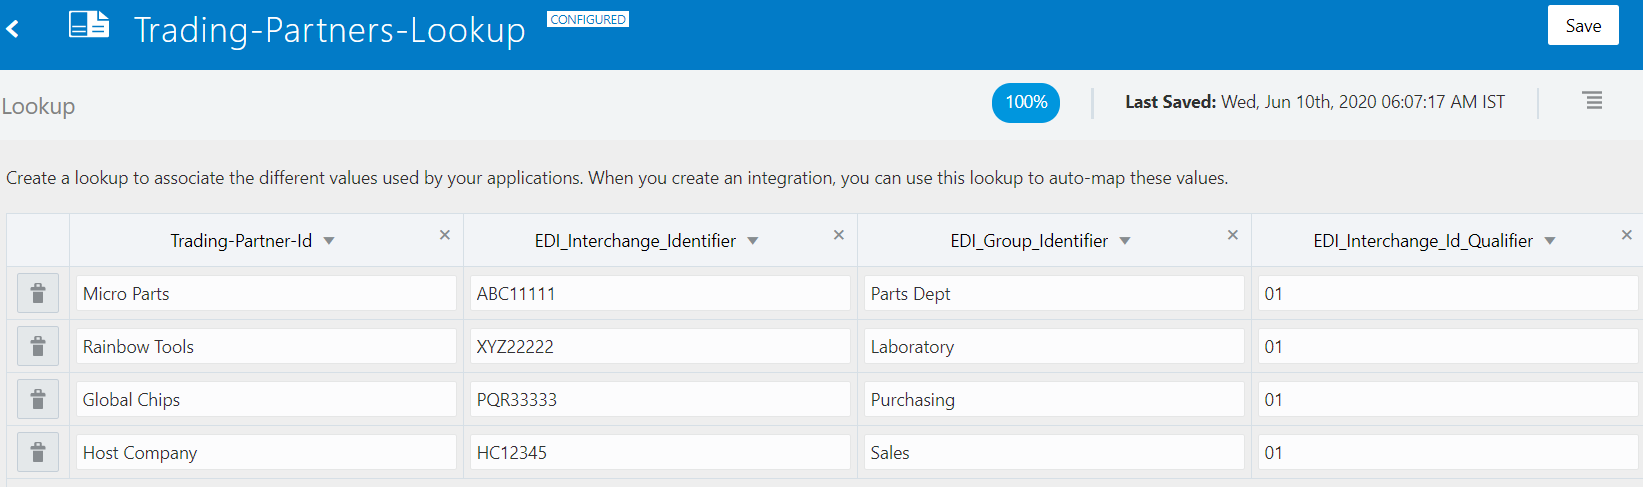Screen dimensions: 1643x487
Task: Click the Trading-Partners-Lookup title
Action: pyautogui.click(x=330, y=30)
